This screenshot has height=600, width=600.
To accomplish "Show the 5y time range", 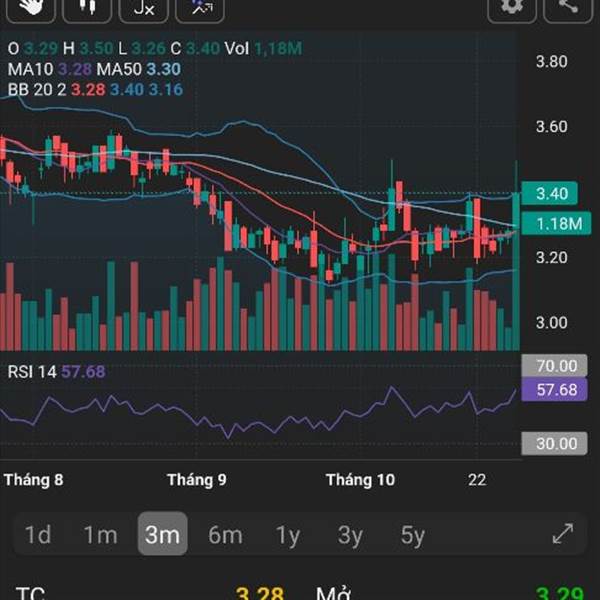I will (x=412, y=535).
